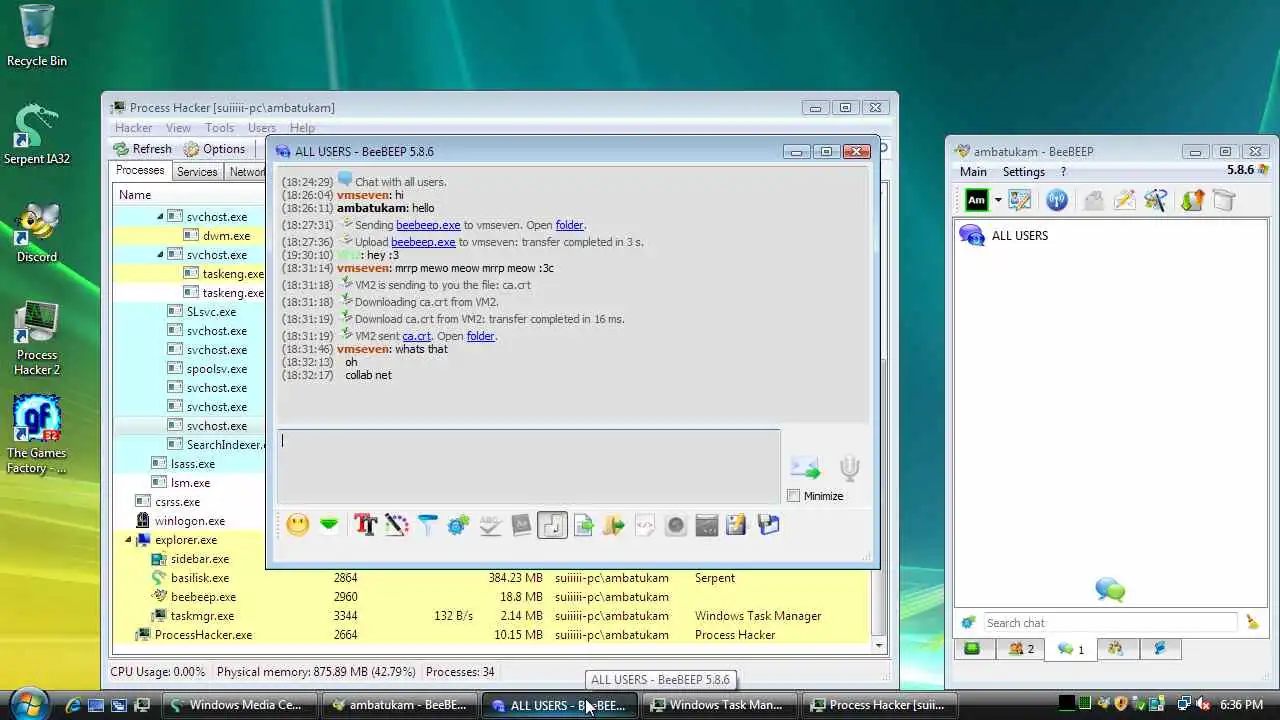The height and width of the screenshot is (720, 1280).
Task: Click the send message arrow icon
Action: click(805, 467)
